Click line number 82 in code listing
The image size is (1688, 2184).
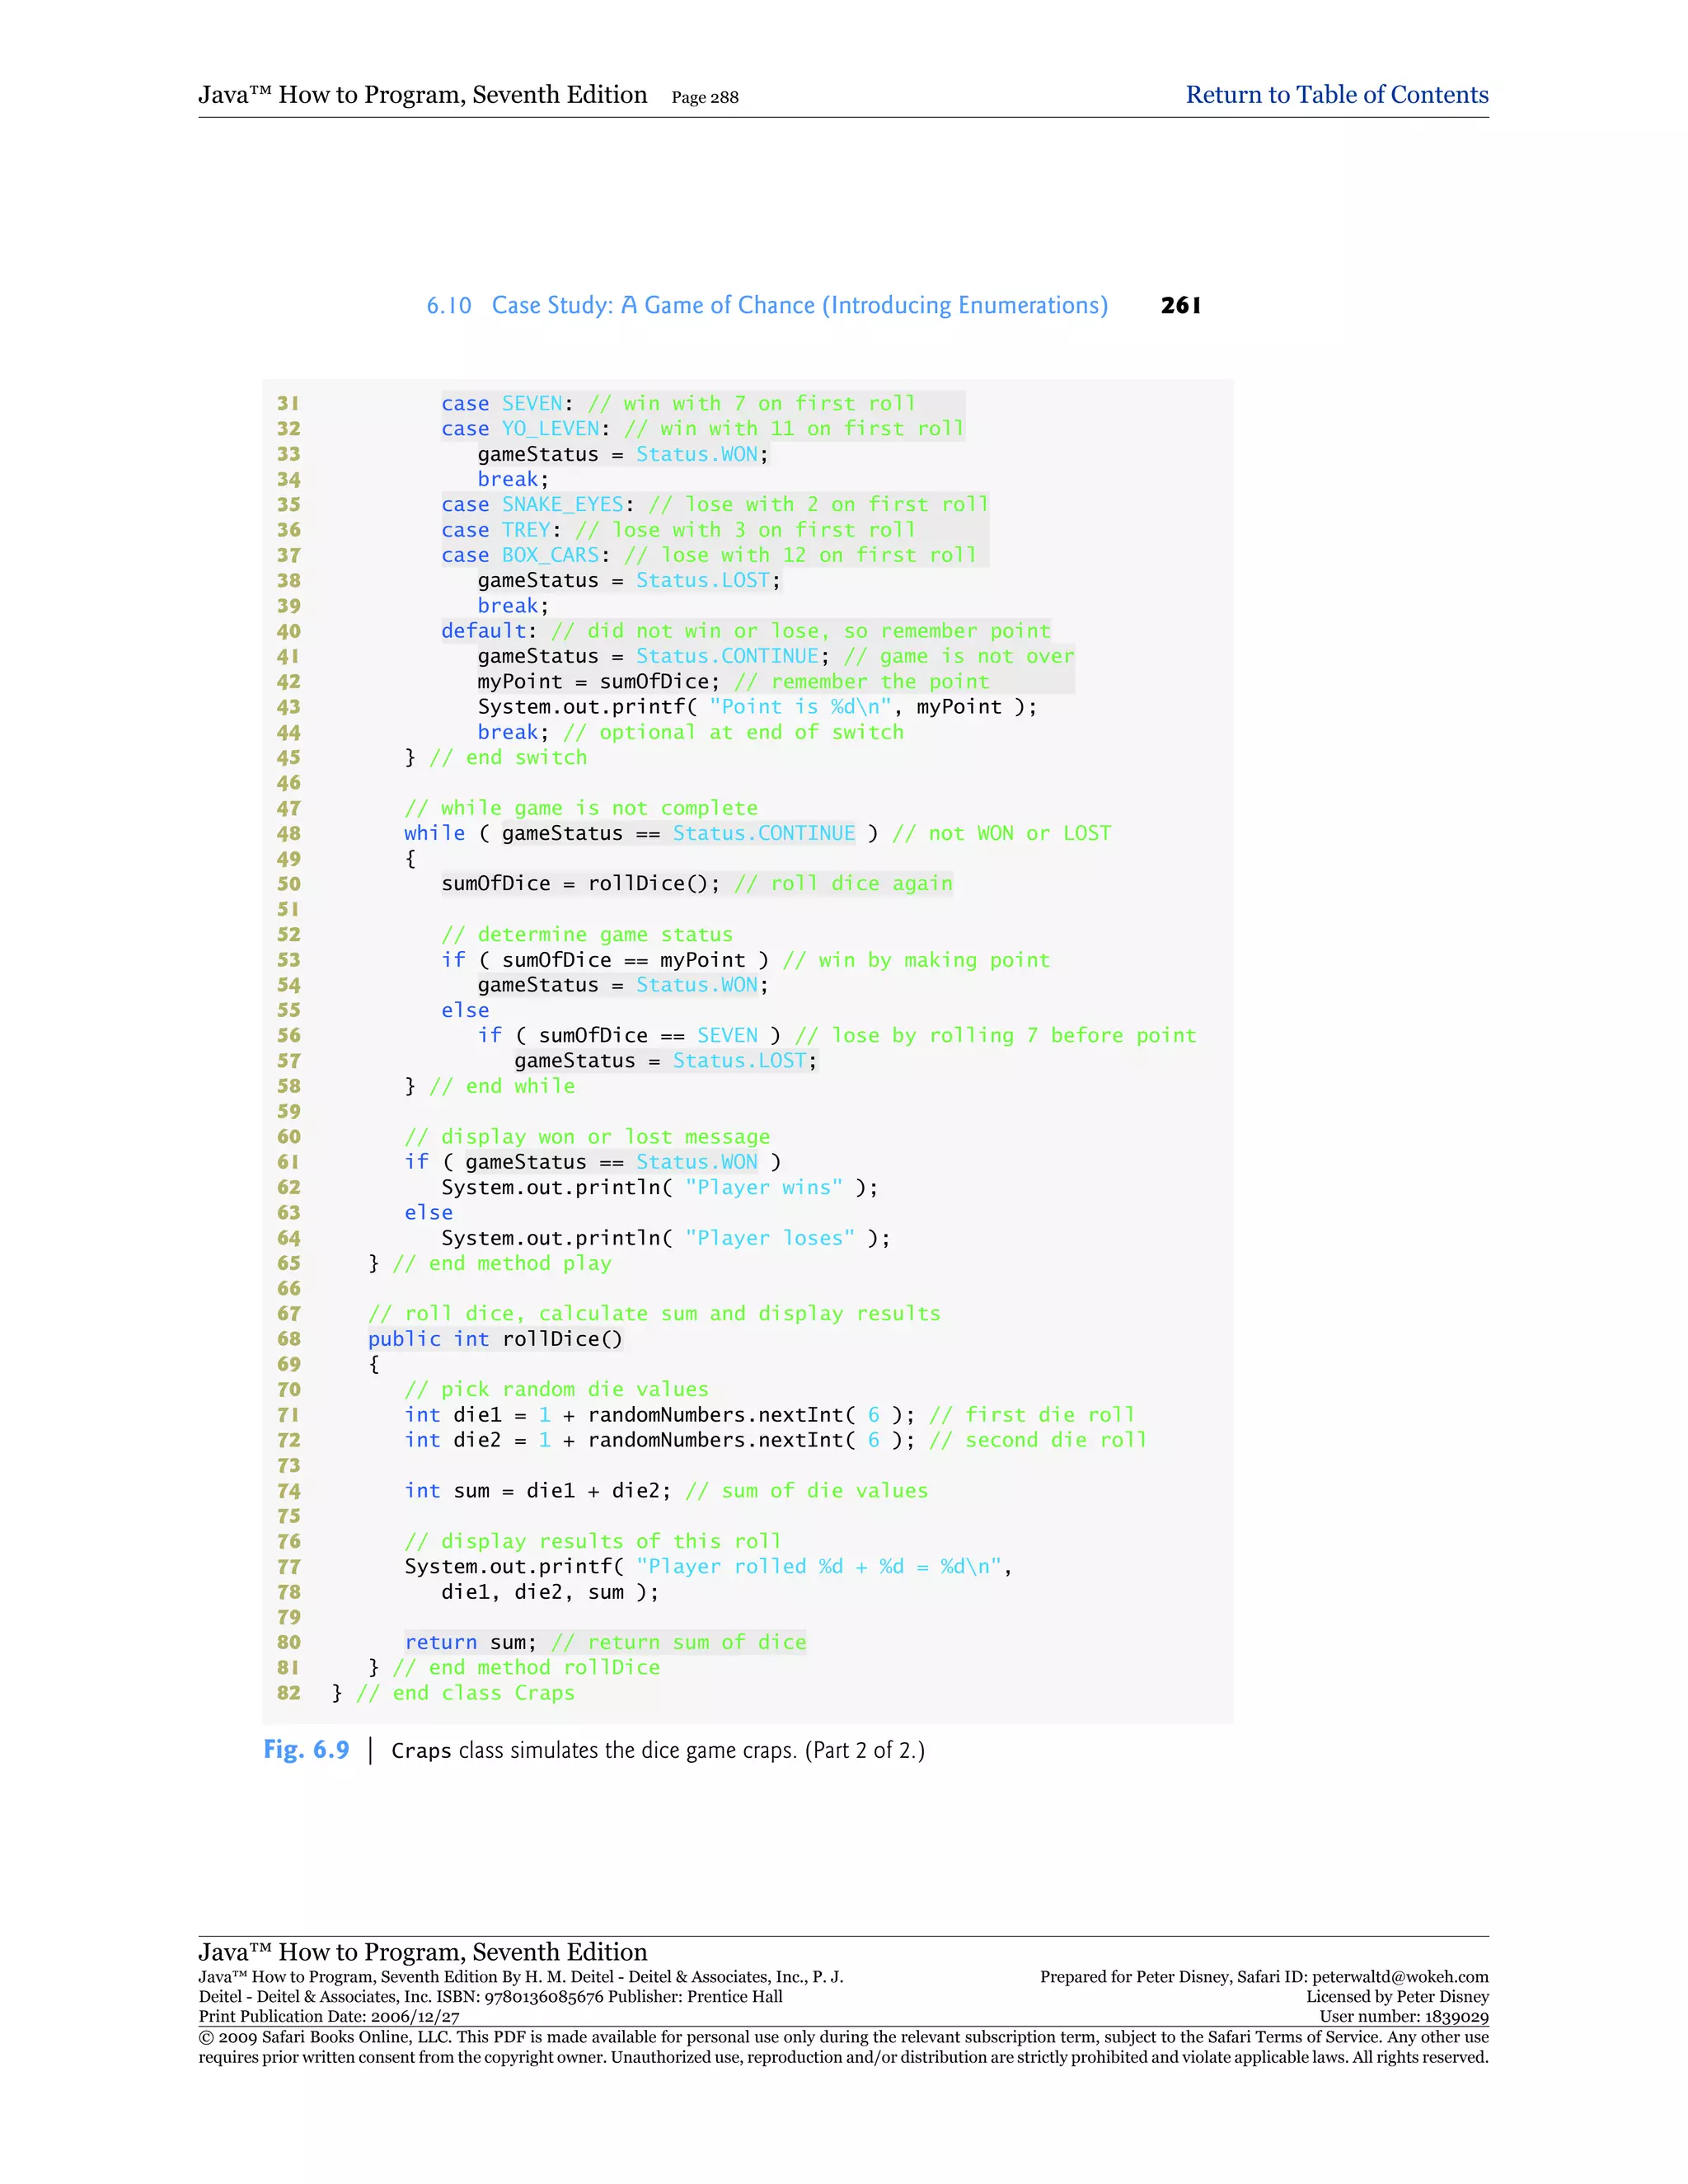pyautogui.click(x=288, y=1693)
